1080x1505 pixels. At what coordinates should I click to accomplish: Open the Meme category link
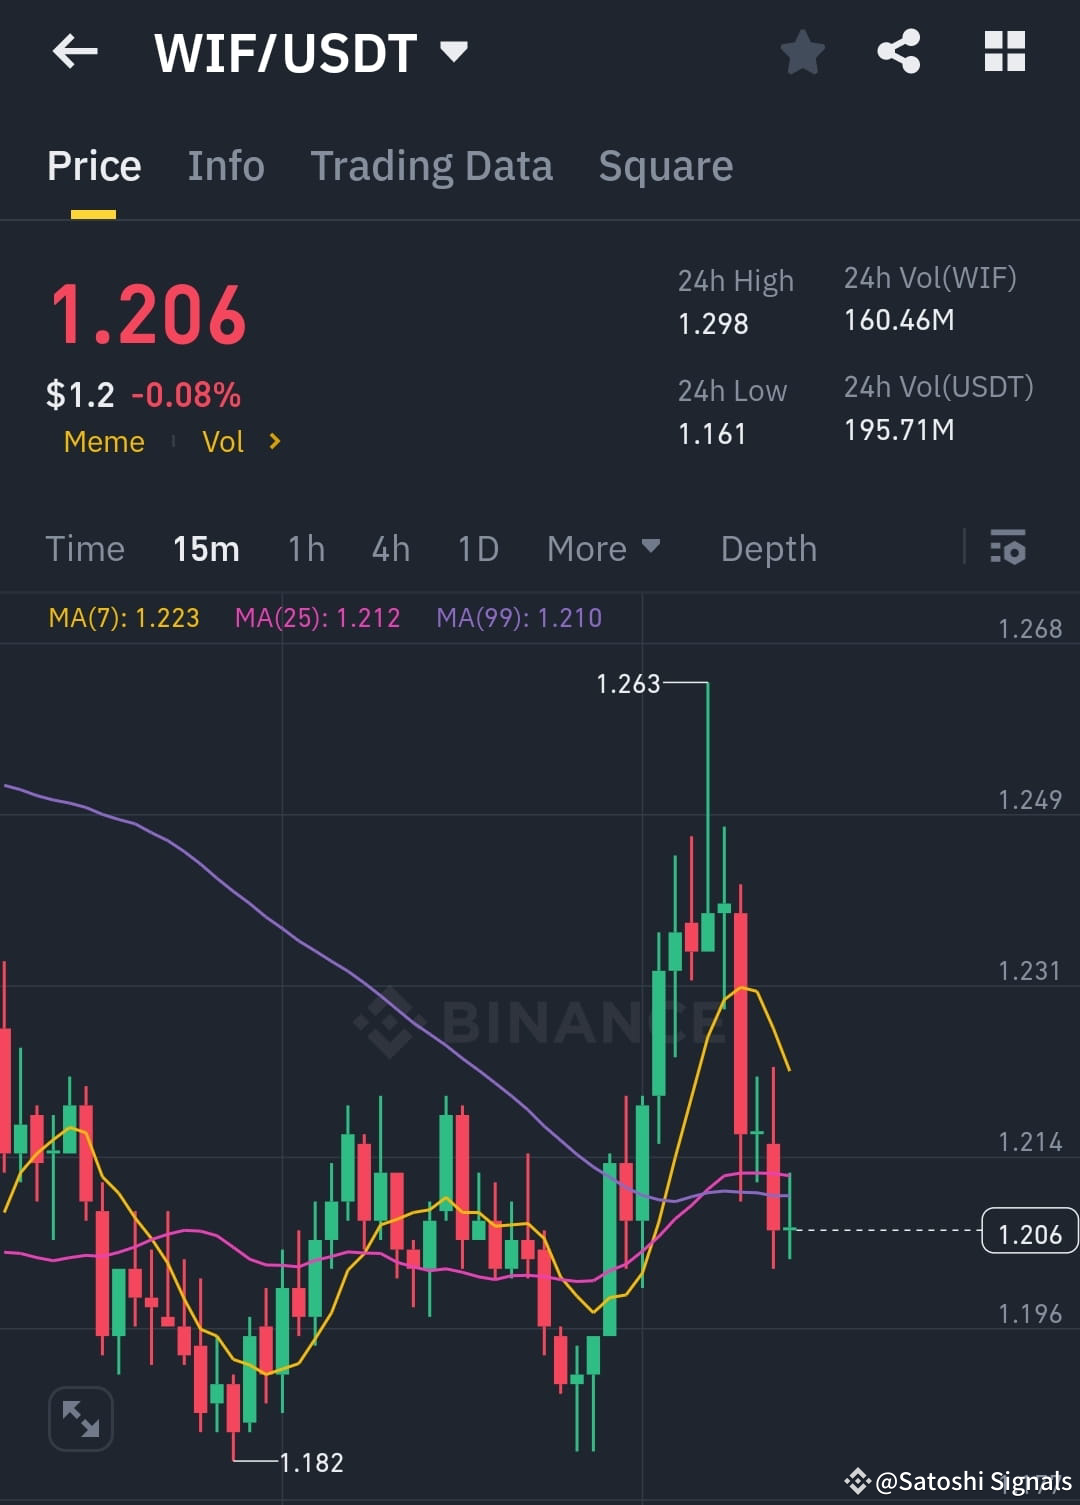point(103,441)
